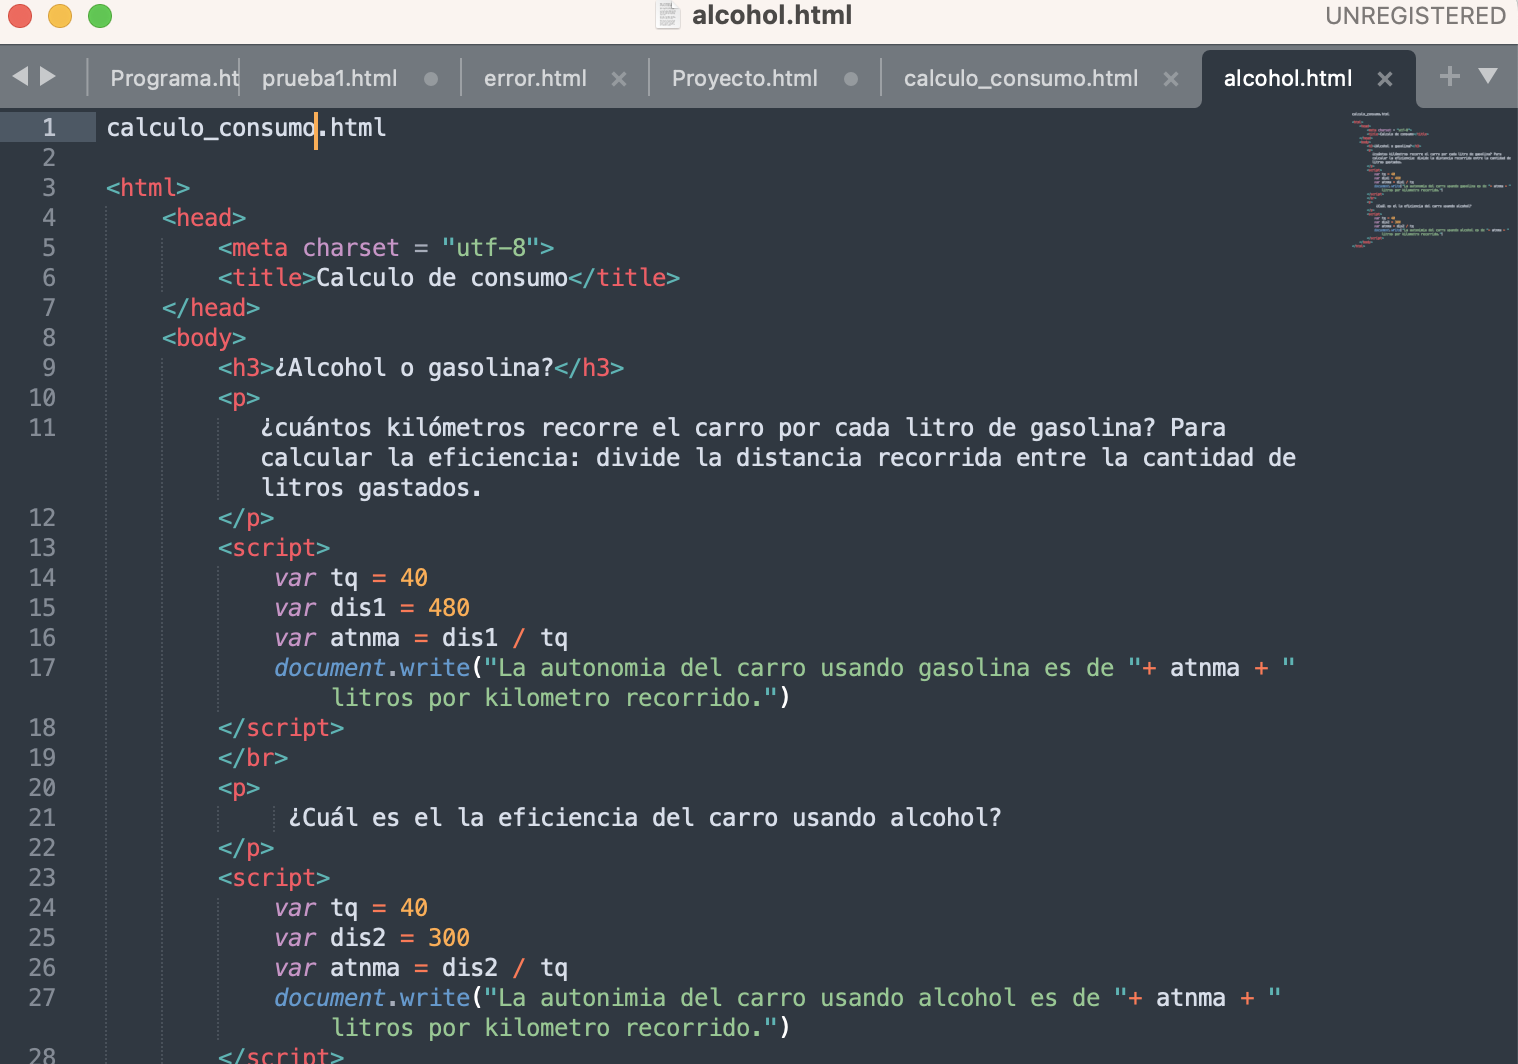Switch to calculo_consumo.html tab
This screenshot has width=1518, height=1064.
click(x=1021, y=78)
